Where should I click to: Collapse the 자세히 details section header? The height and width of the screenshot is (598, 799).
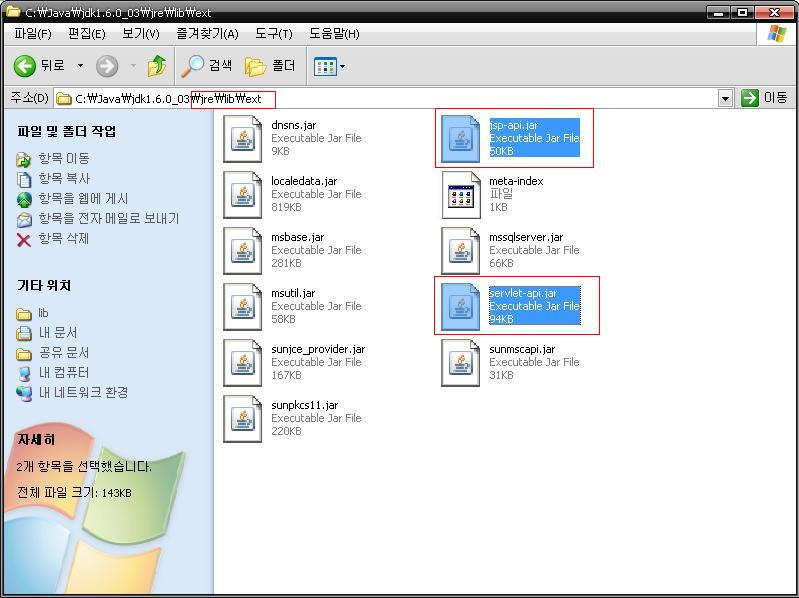coord(36,439)
